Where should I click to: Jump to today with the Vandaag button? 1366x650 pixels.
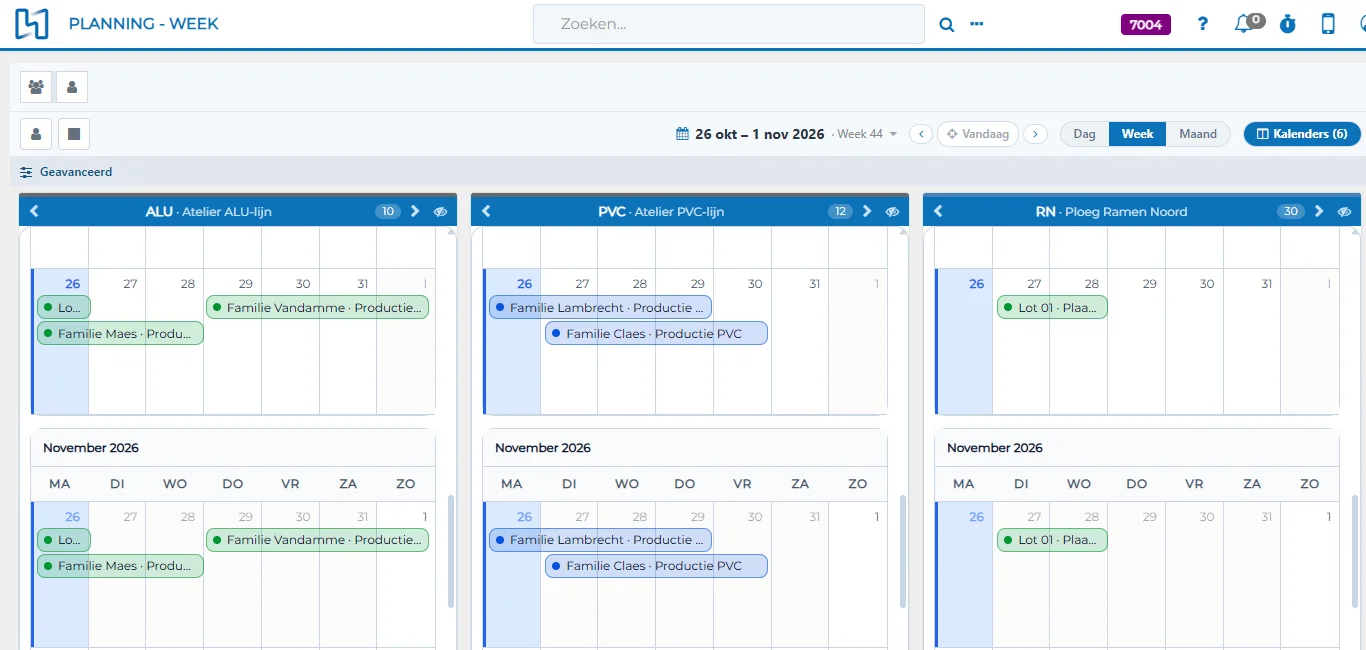click(978, 134)
